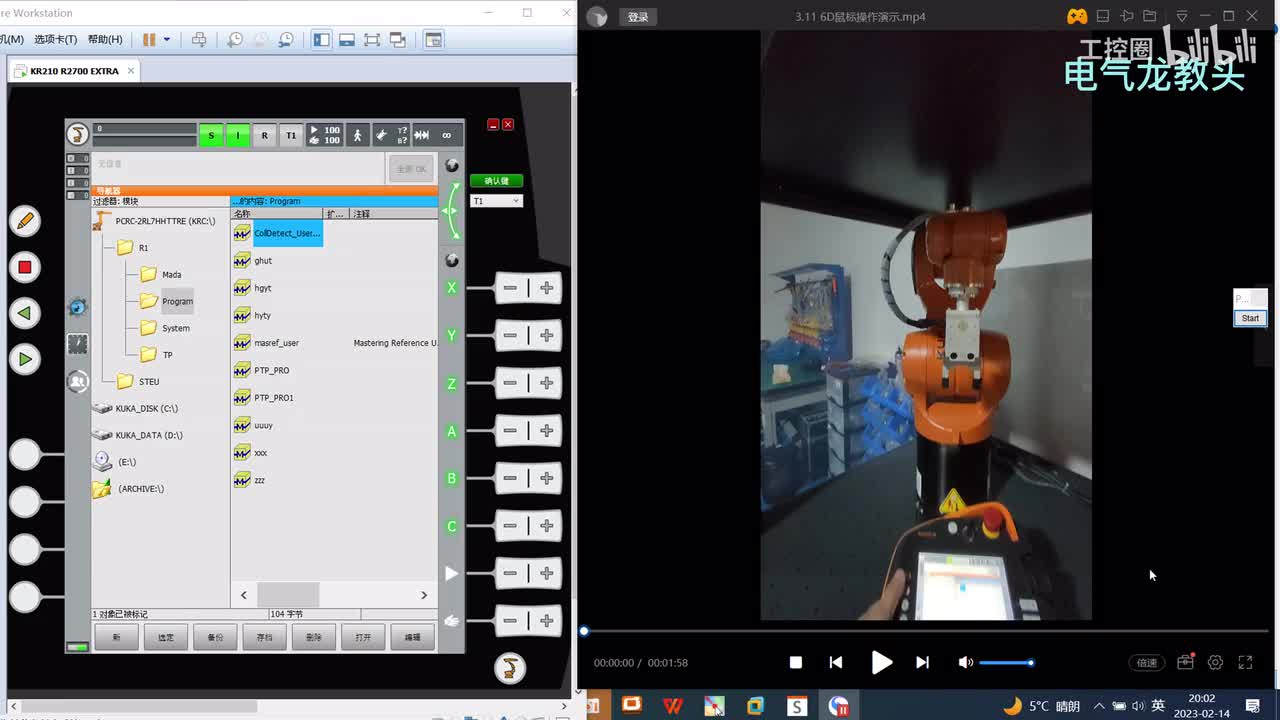Open the snapshot manager wrench-clock icon
This screenshot has height=720, width=1280.
click(286, 39)
